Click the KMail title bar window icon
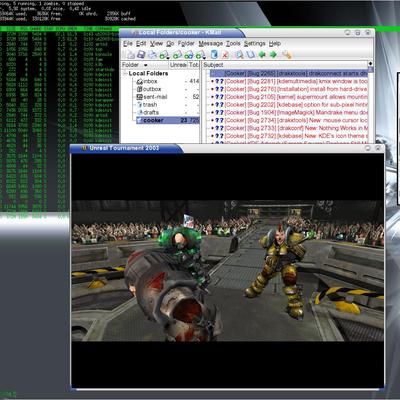The height and width of the screenshot is (400, 400). click(134, 33)
